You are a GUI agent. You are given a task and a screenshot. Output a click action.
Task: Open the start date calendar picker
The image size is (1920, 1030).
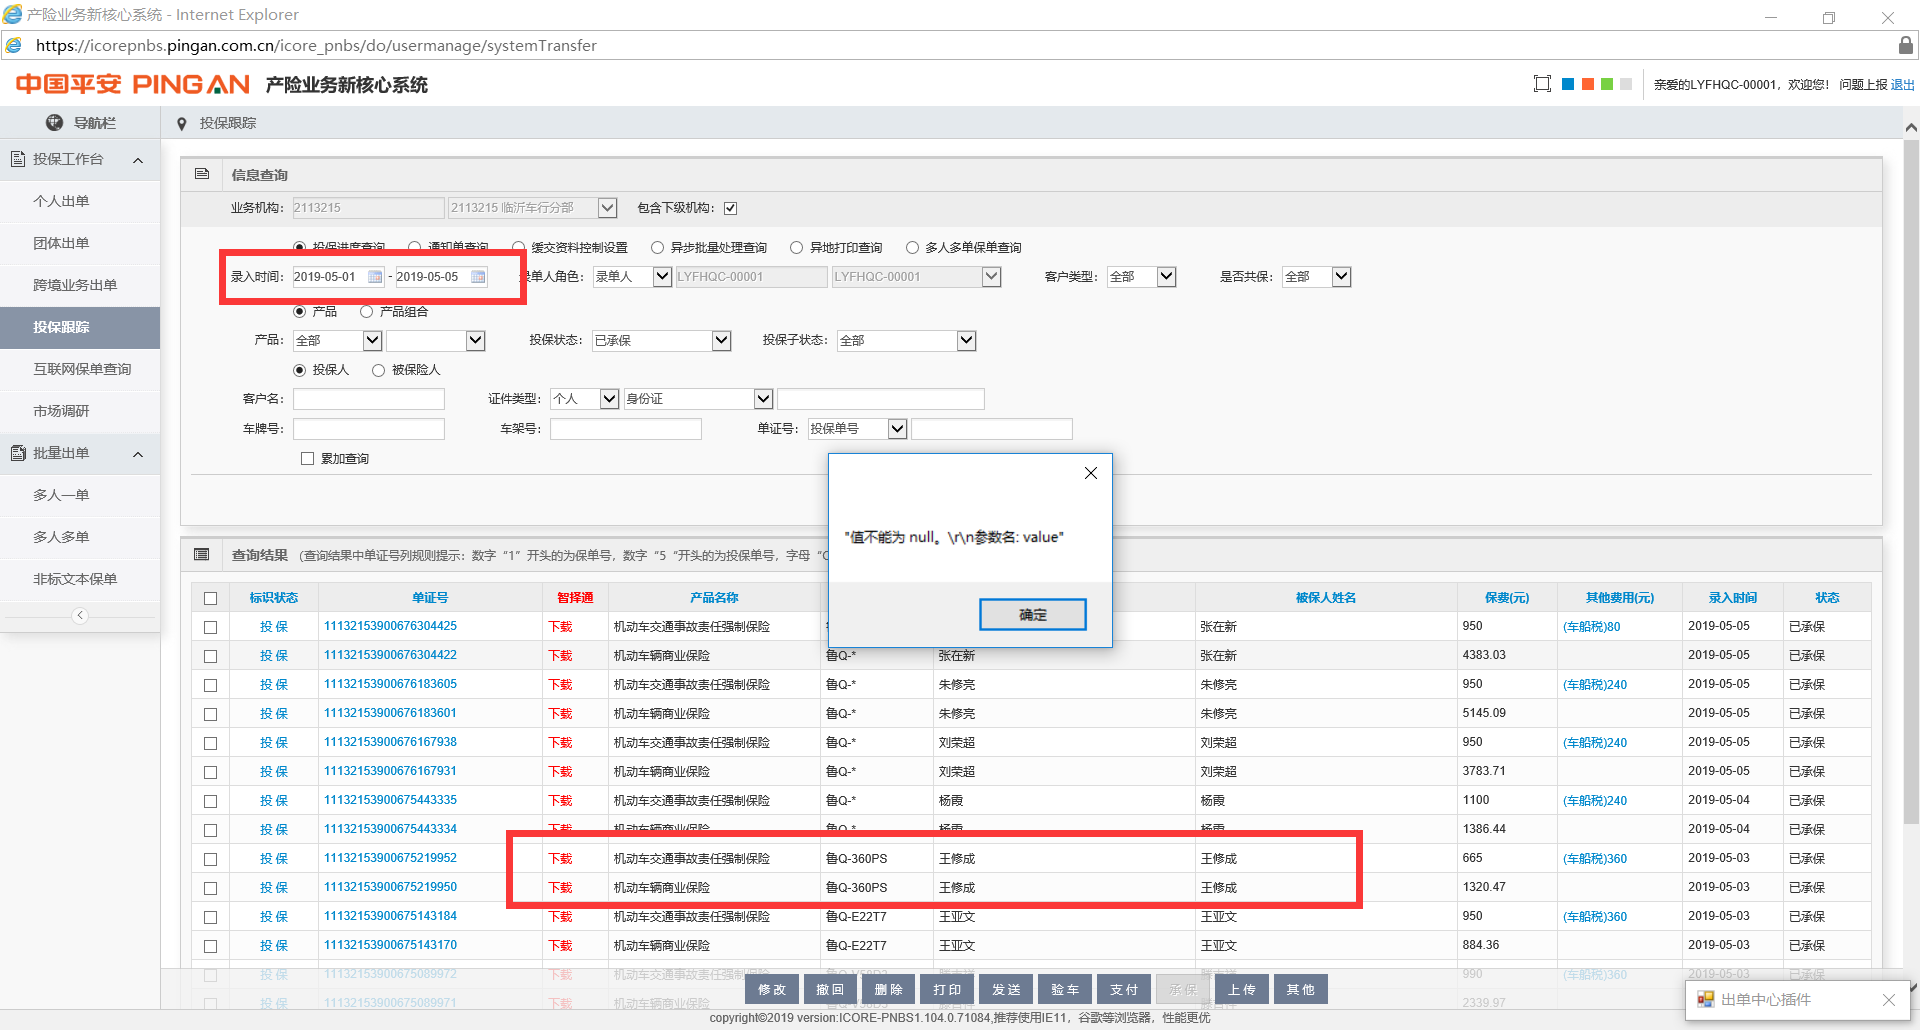click(375, 277)
